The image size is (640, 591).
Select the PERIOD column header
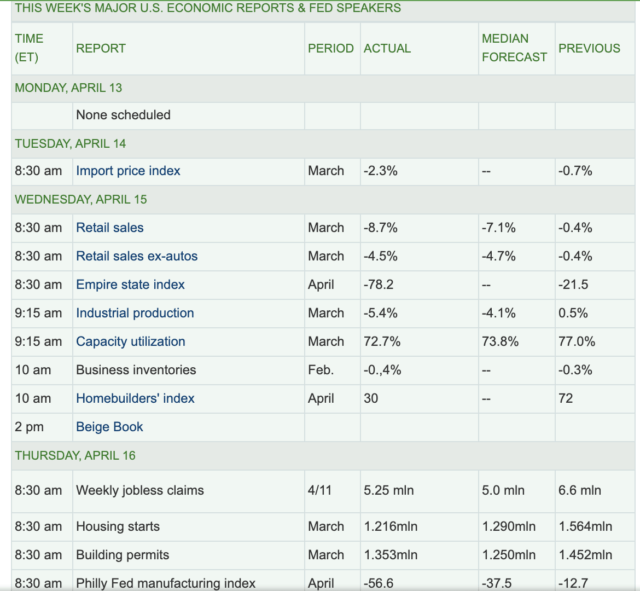(330, 48)
